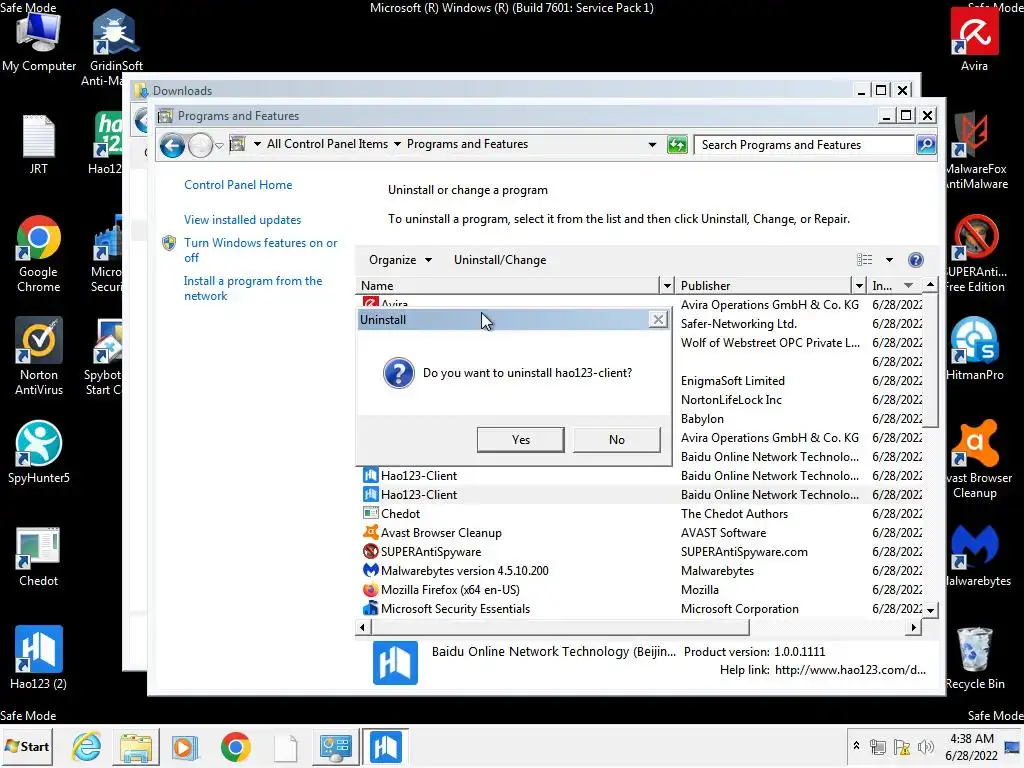Viewport: 1024px width, 768px height.
Task: Click the green Refresh button
Action: click(x=677, y=144)
